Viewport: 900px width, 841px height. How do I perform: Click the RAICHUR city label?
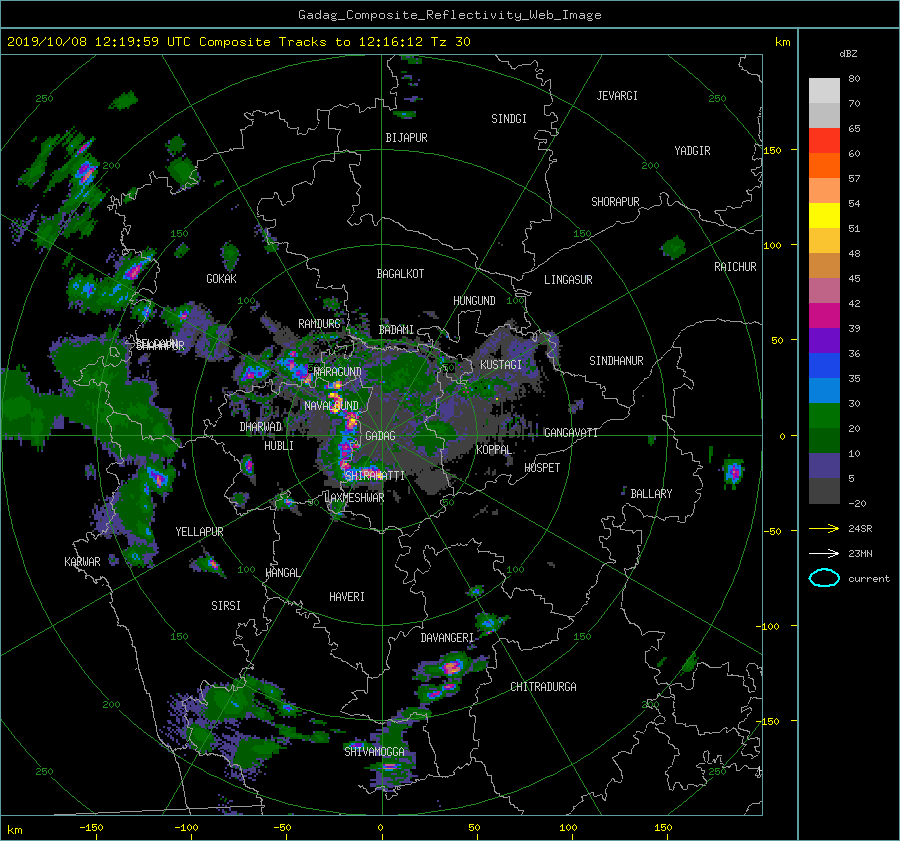735,267
